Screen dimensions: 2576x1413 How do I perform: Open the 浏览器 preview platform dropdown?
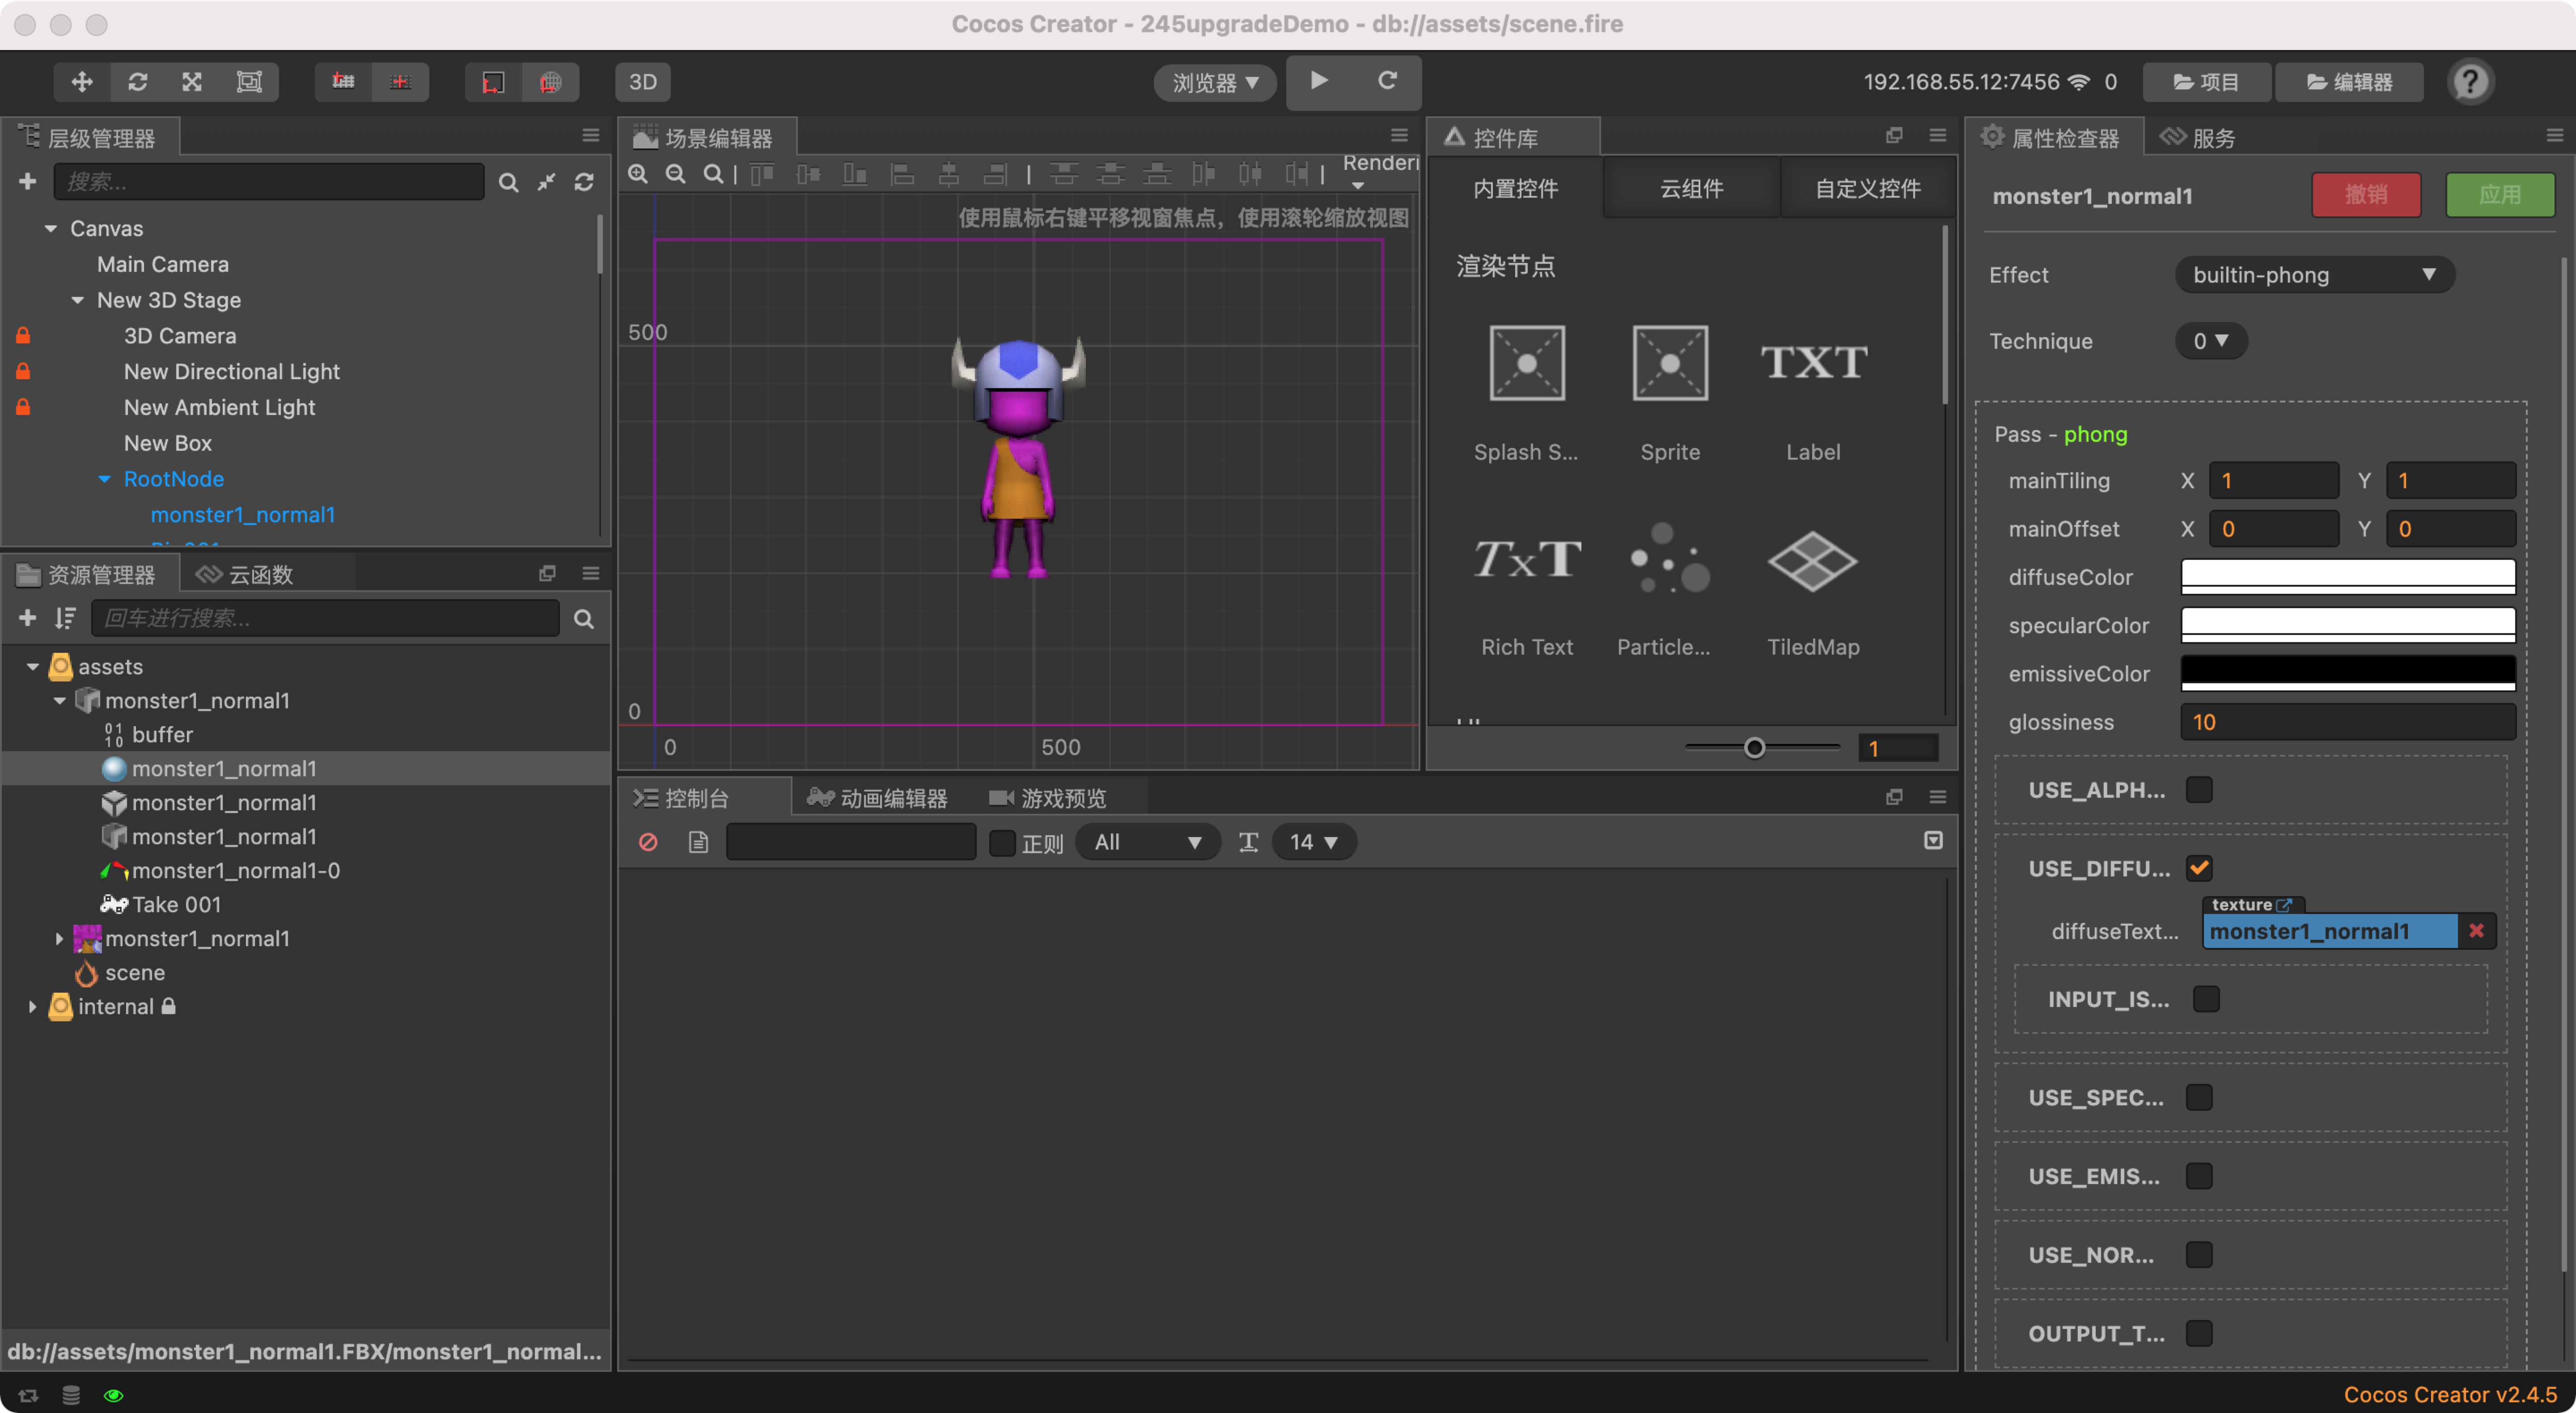pyautogui.click(x=1214, y=82)
